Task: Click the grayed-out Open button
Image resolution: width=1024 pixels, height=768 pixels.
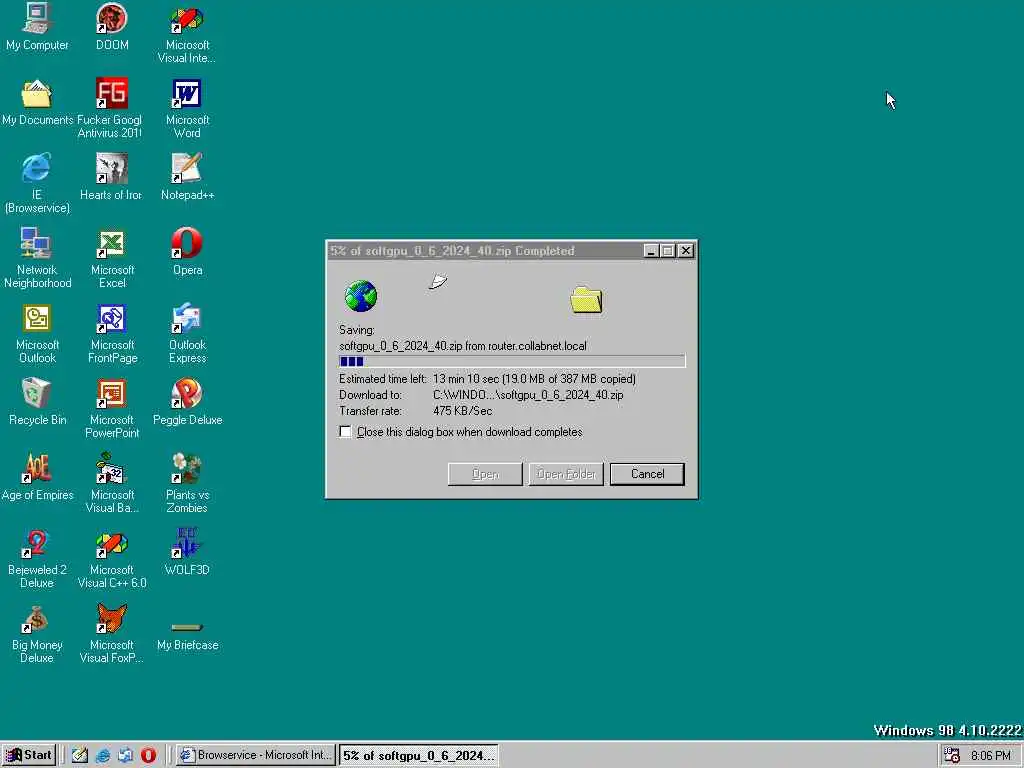Action: pyautogui.click(x=485, y=474)
